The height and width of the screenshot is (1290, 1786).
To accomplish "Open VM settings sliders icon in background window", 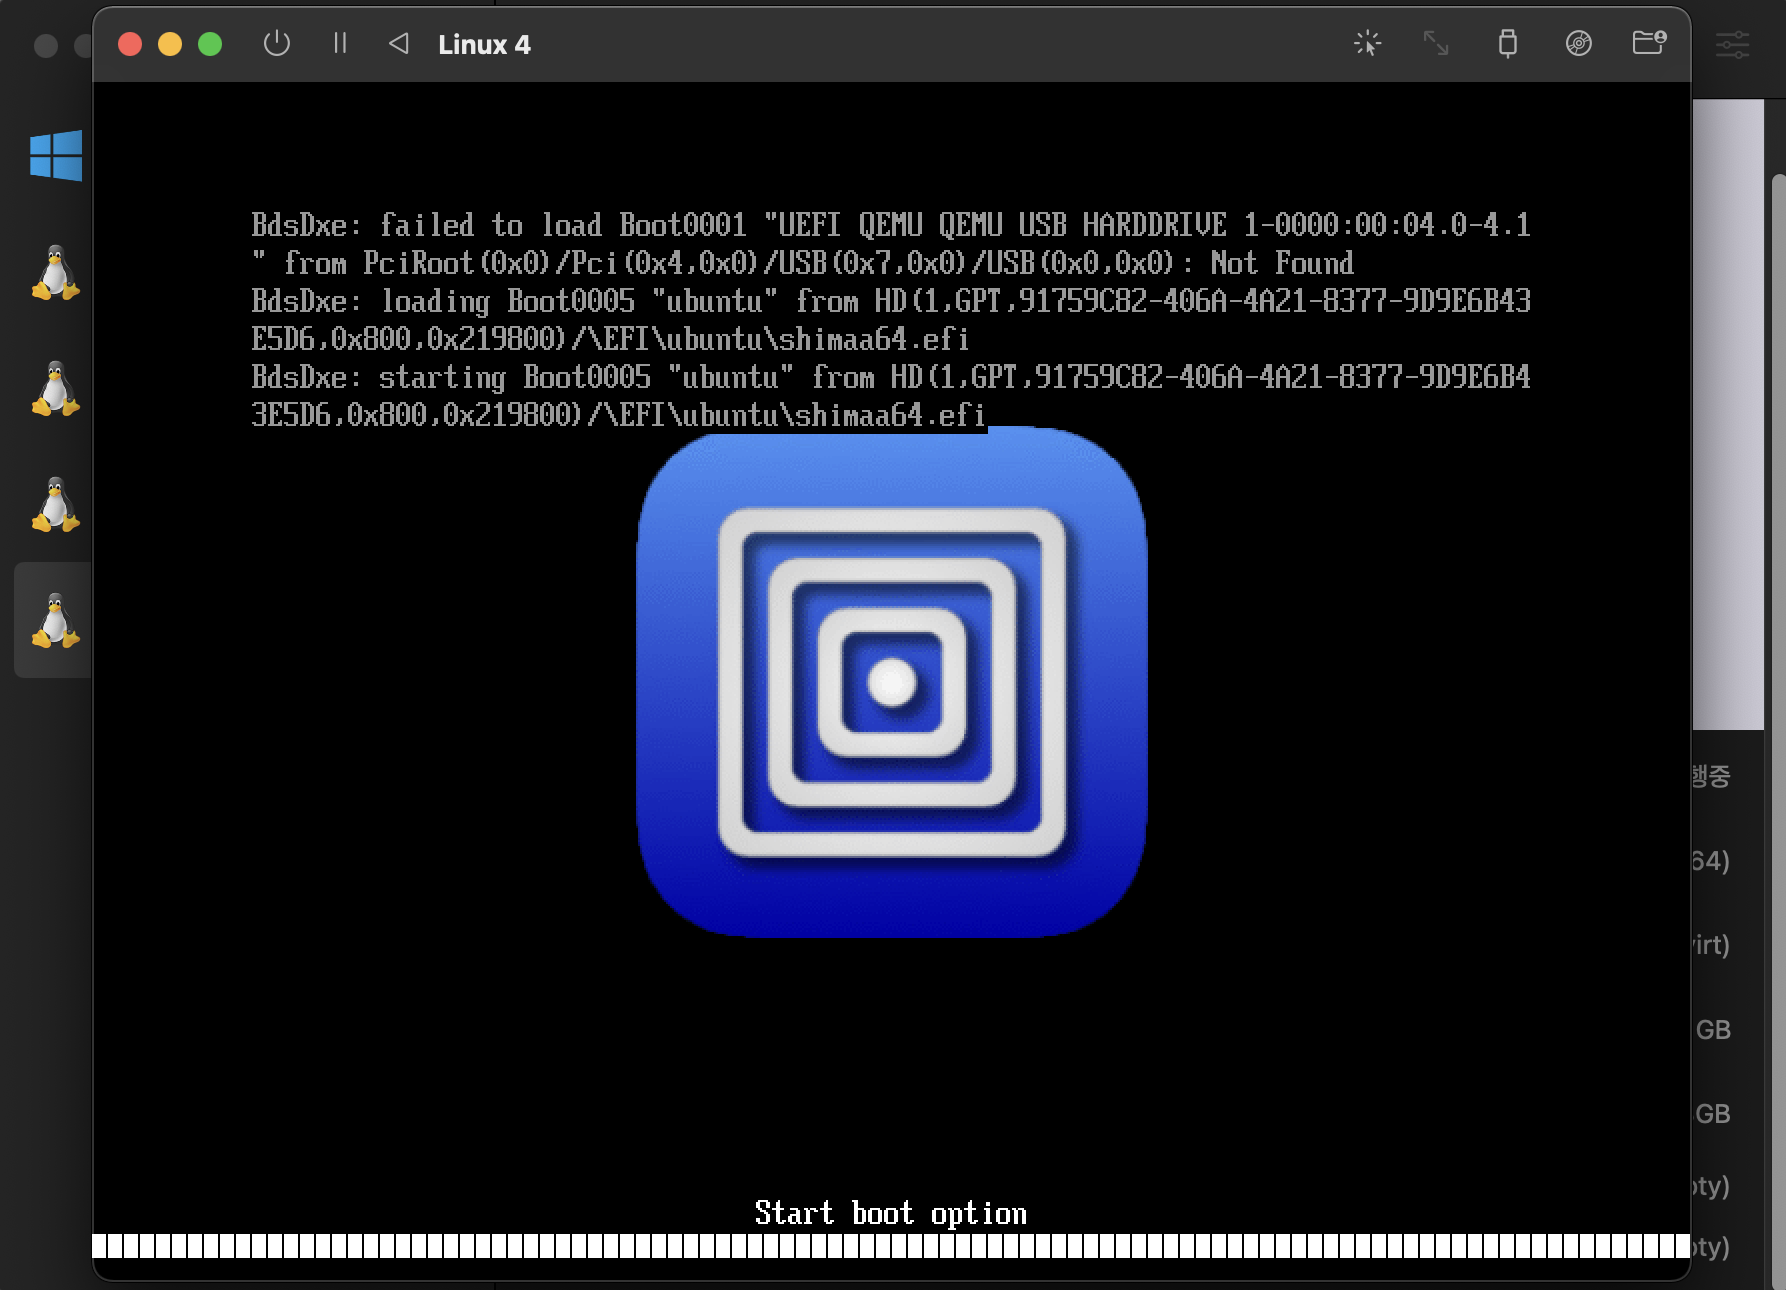I will 1732,44.
